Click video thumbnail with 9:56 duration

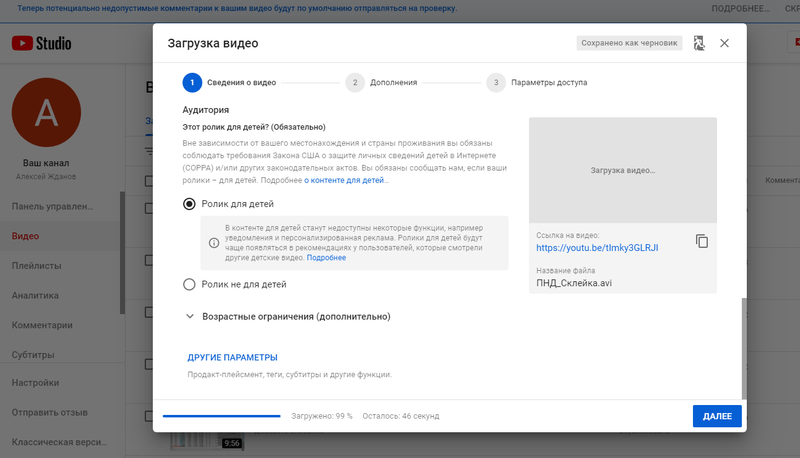tap(207, 441)
